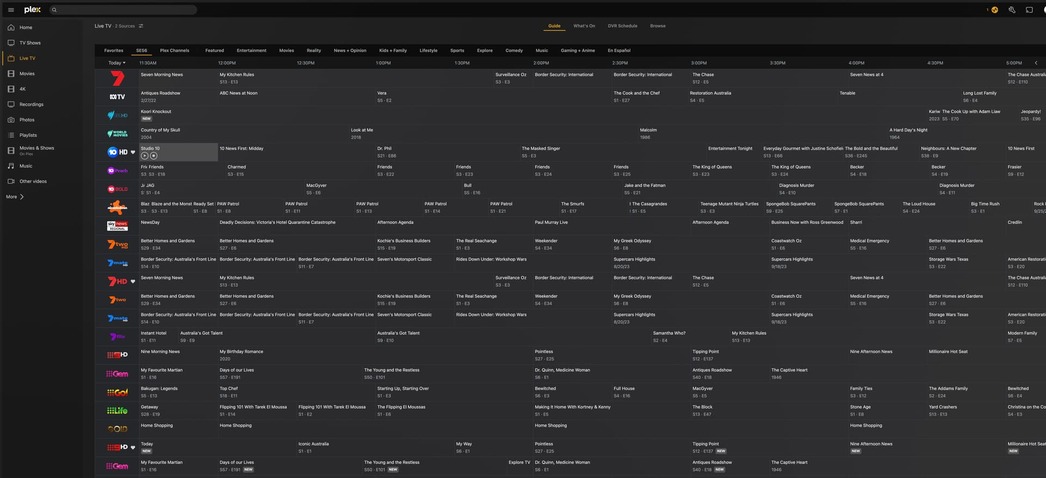Open Movies & Shows on Plex in the sidebar
Viewport: 1046px width, 478px height.
tap(31, 150)
